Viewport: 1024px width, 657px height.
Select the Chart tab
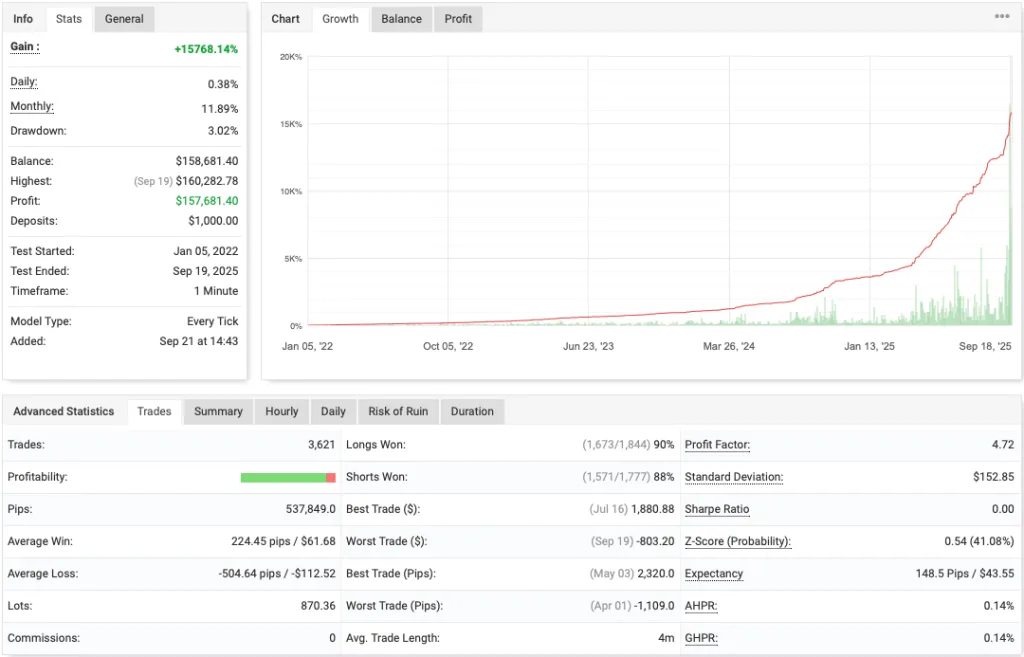point(287,18)
